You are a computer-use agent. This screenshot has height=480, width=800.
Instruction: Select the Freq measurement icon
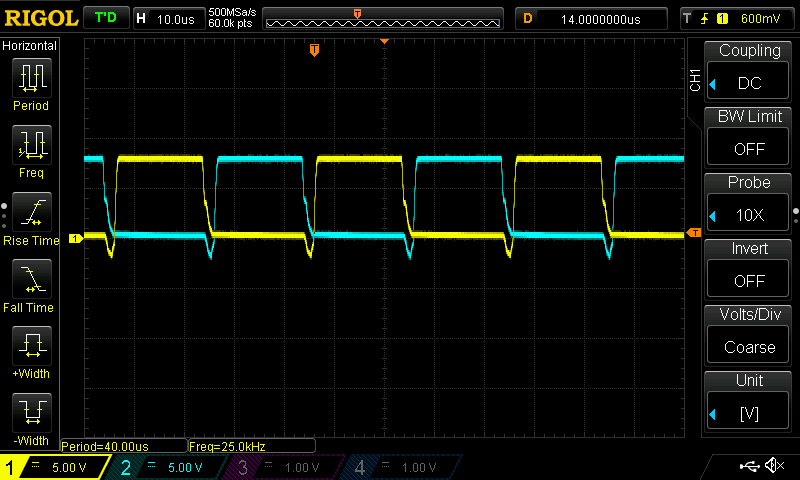tap(32, 144)
